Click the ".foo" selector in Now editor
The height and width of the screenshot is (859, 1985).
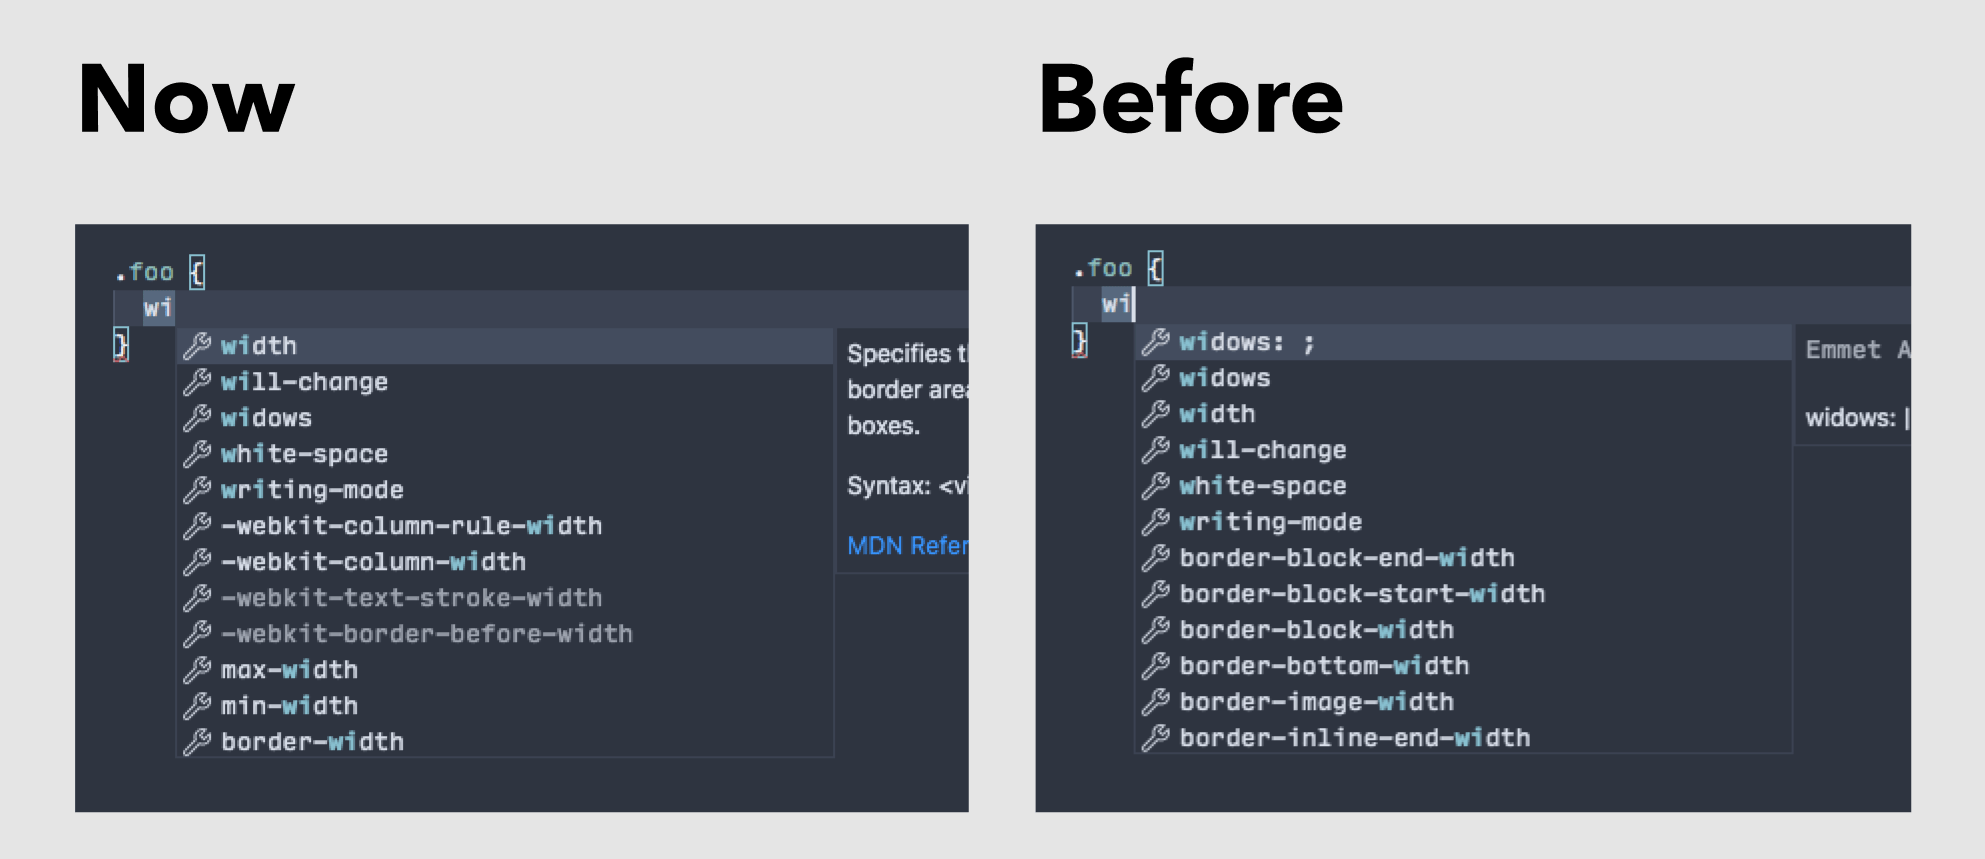point(146,270)
